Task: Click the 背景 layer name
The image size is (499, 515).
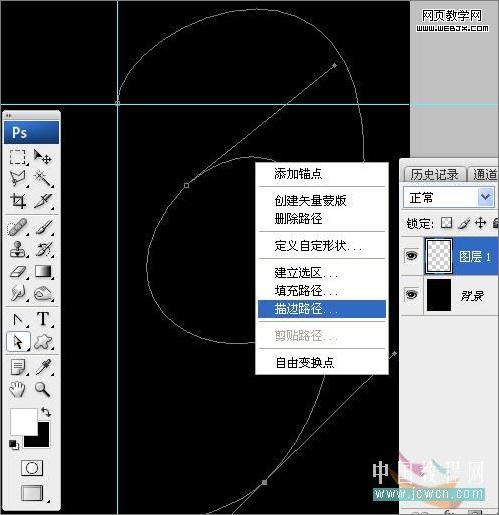Action: coord(472,295)
